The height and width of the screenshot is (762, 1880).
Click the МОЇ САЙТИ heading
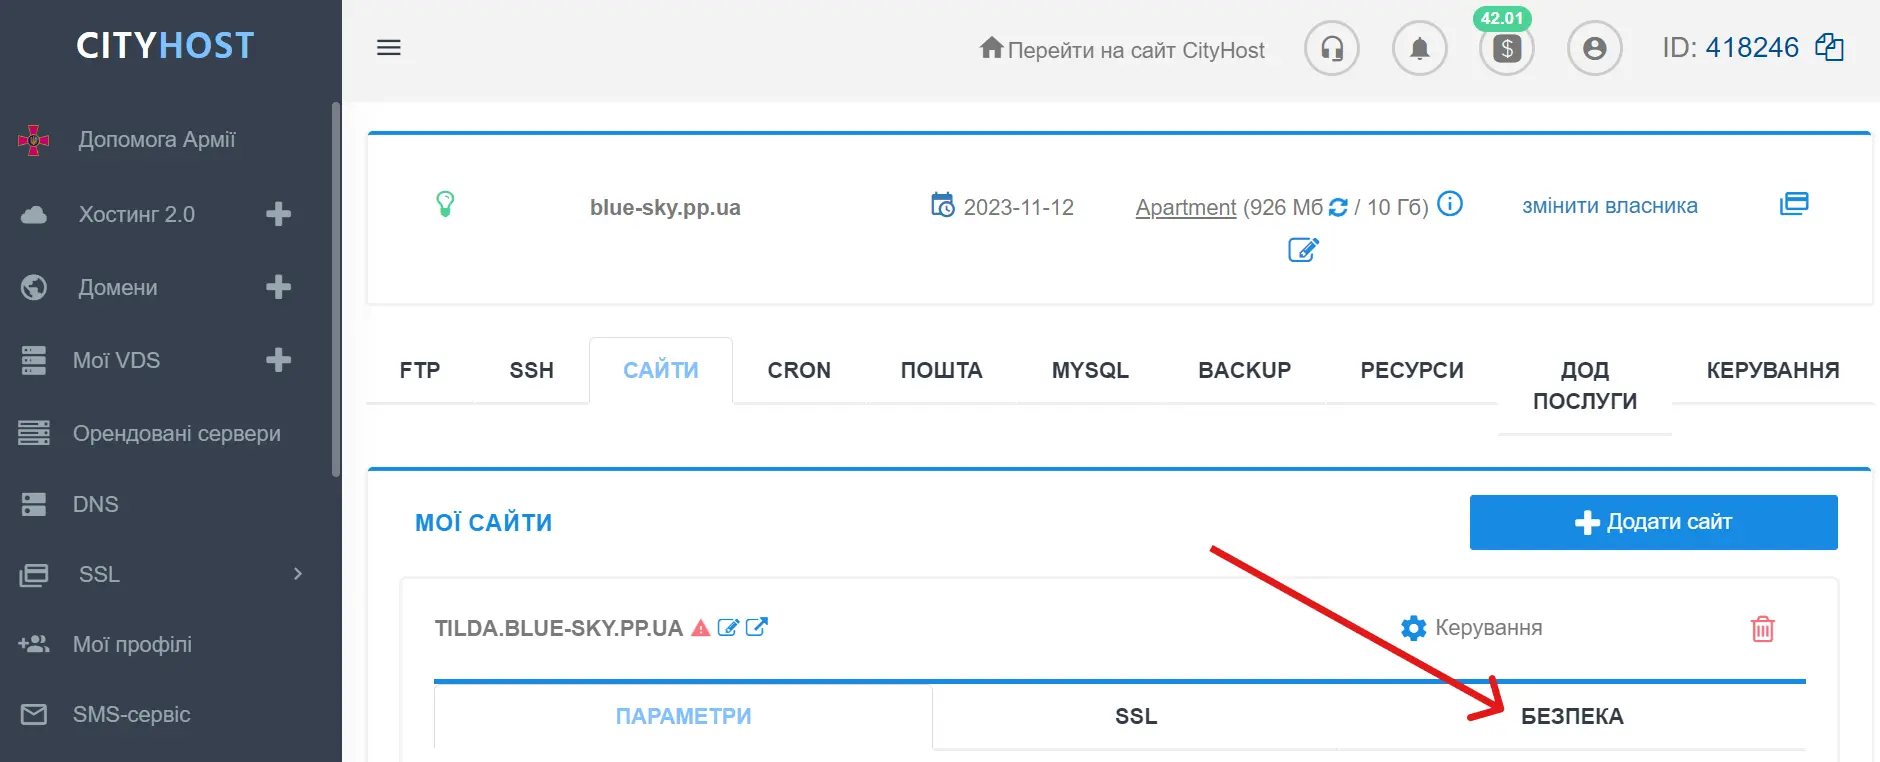click(x=483, y=523)
